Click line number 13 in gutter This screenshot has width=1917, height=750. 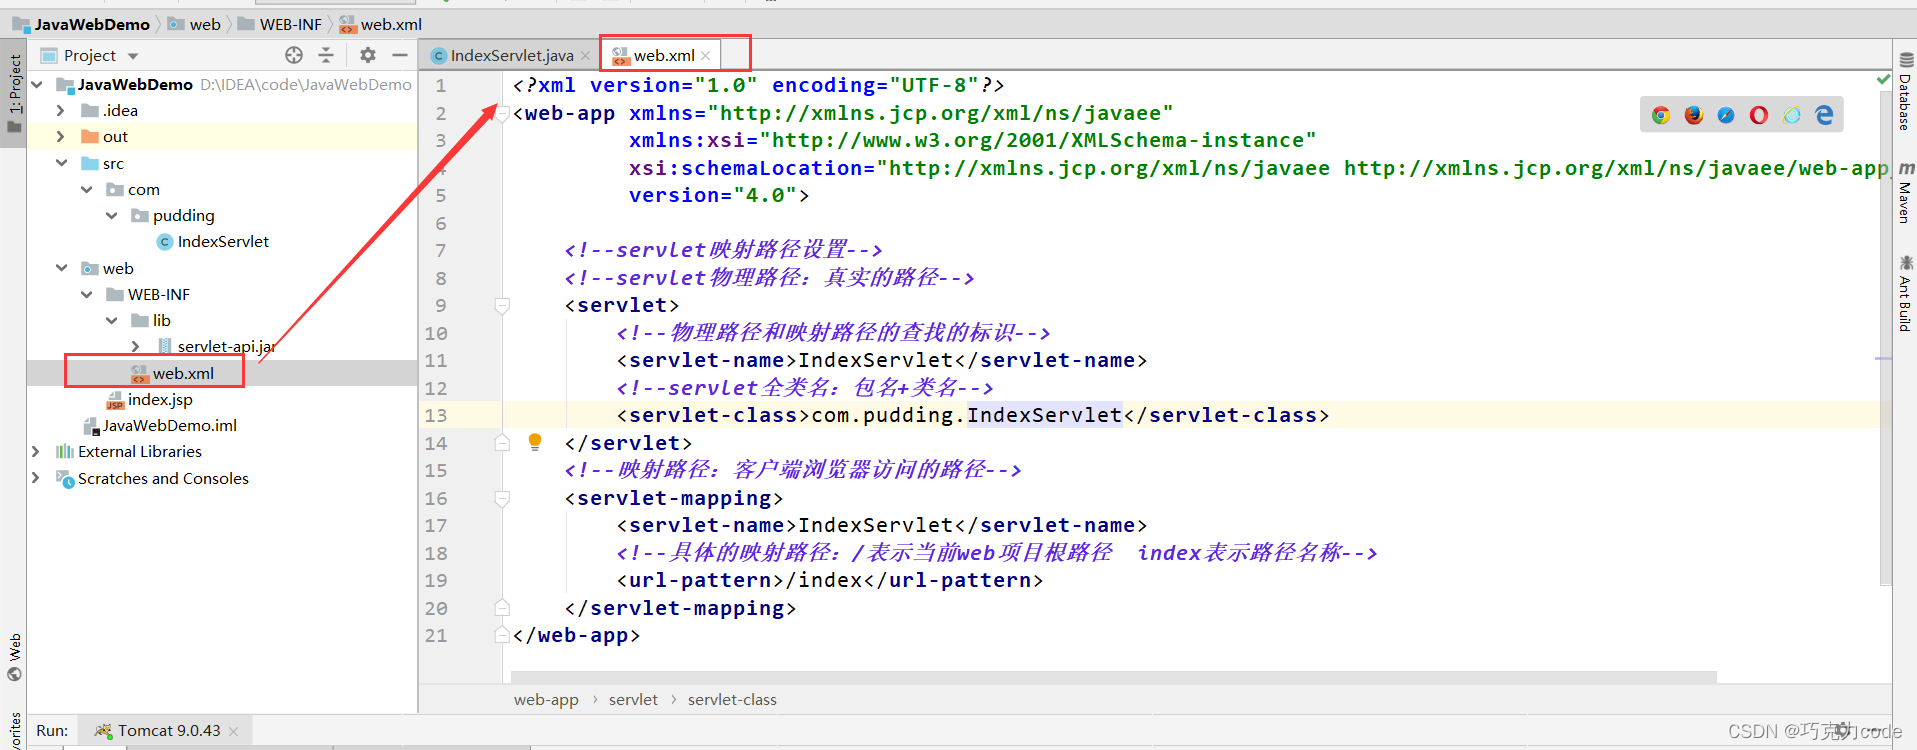(x=436, y=415)
